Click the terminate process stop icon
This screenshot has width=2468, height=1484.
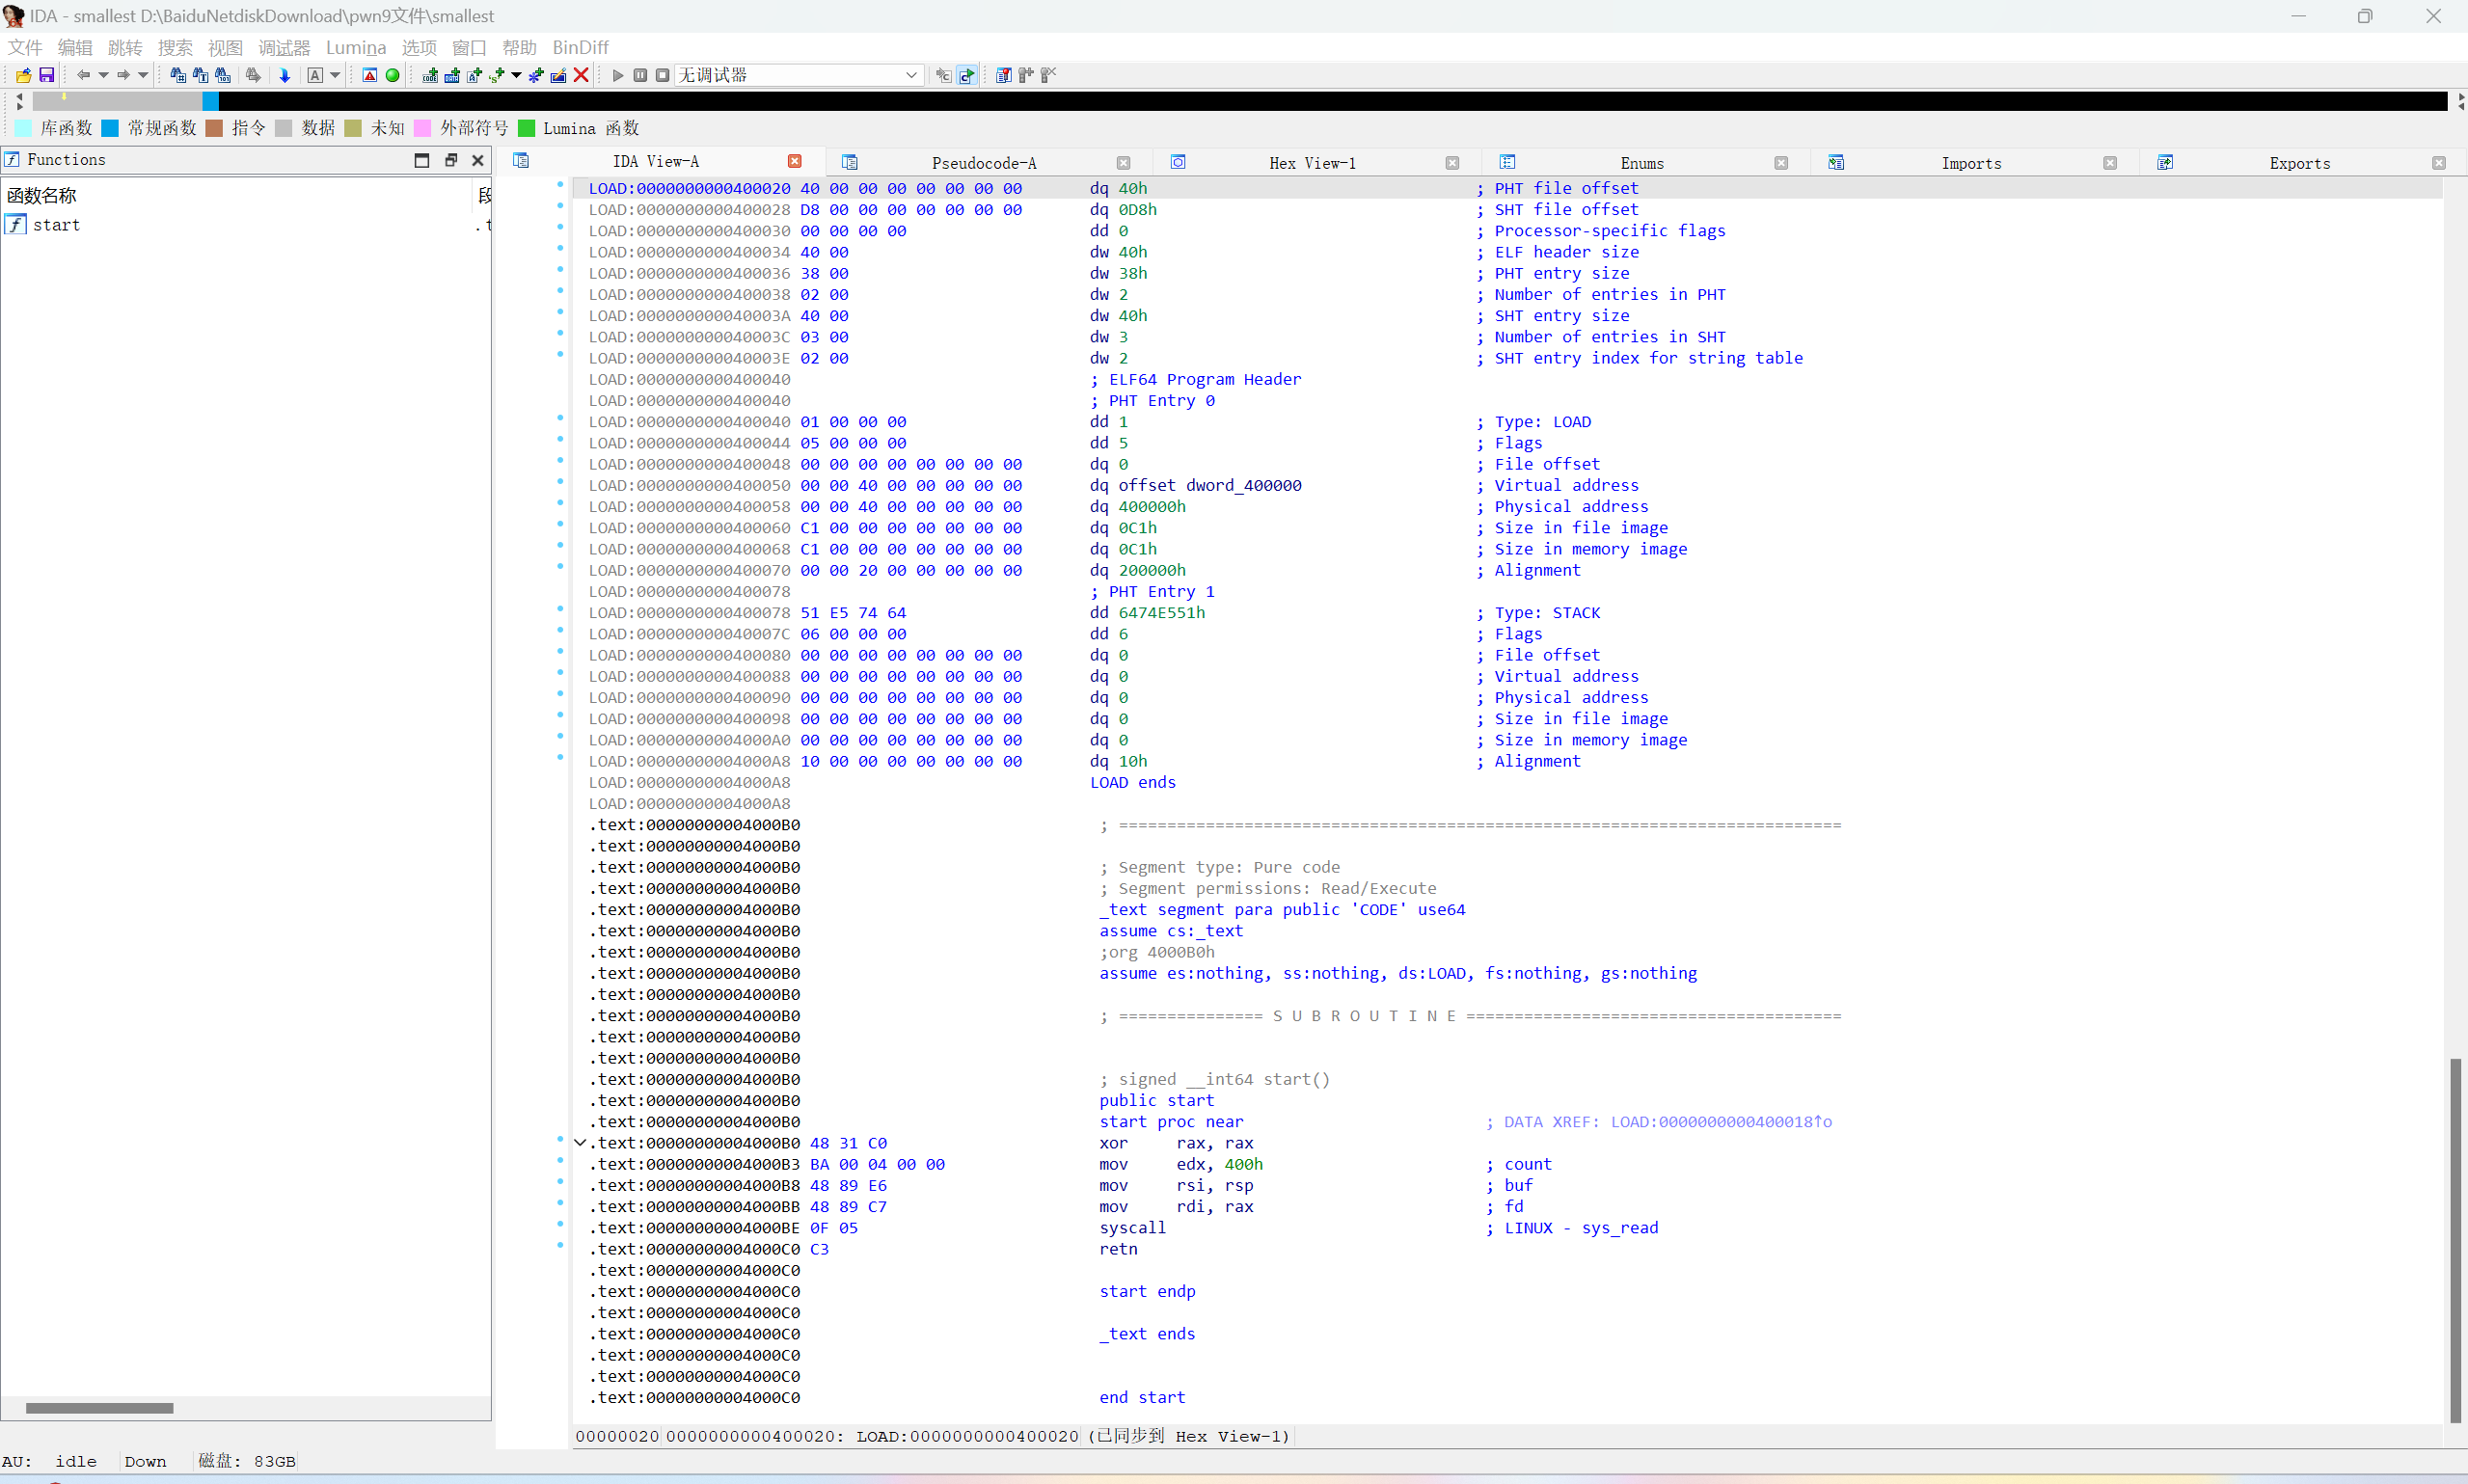click(662, 75)
